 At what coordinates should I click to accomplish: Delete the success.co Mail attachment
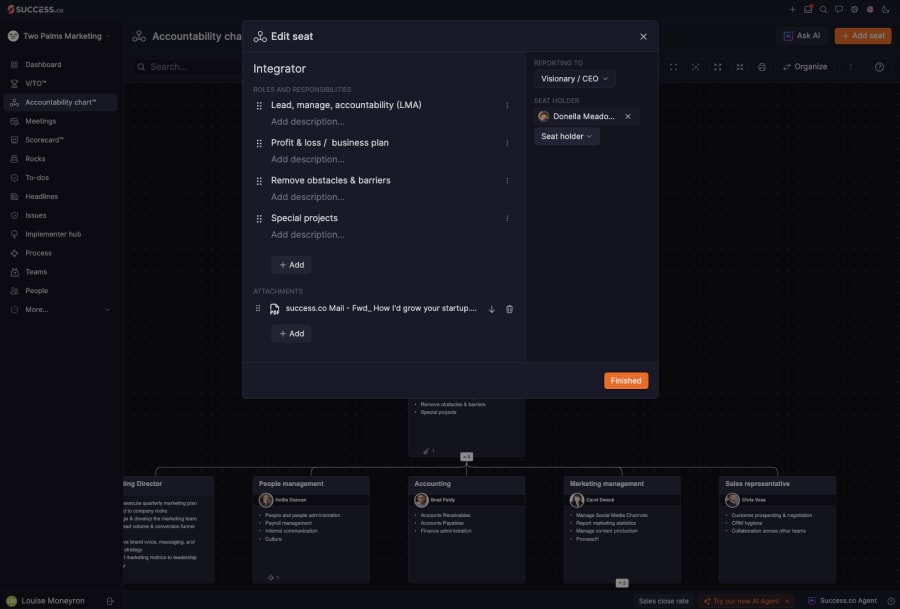pyautogui.click(x=509, y=309)
